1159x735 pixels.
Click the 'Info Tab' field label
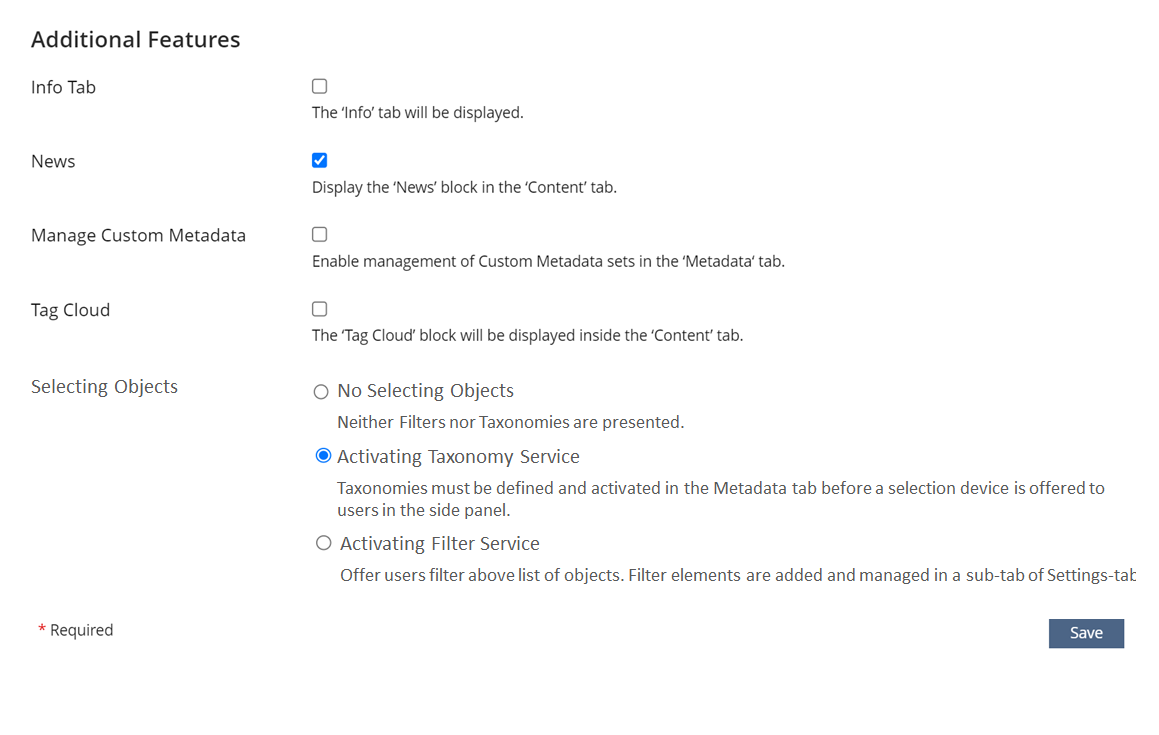pyautogui.click(x=63, y=87)
